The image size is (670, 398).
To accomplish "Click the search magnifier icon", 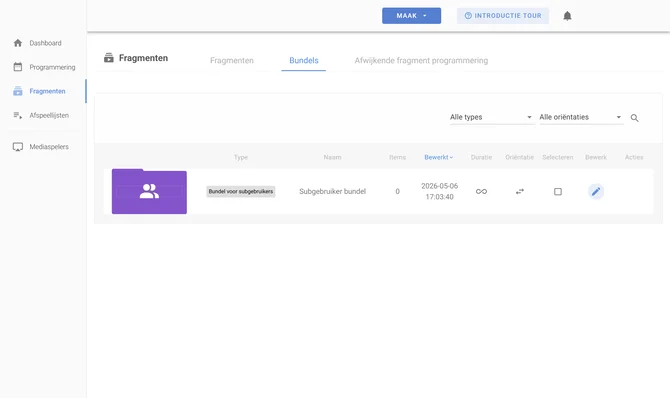I will point(635,118).
